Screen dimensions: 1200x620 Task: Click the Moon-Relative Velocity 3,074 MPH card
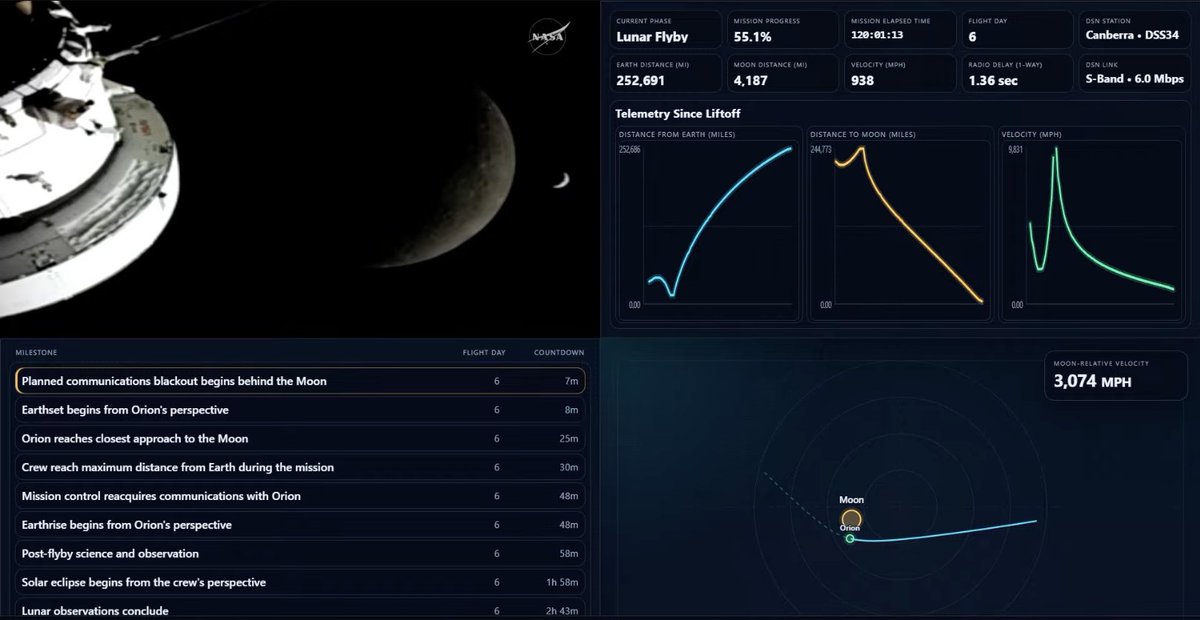click(x=1115, y=375)
